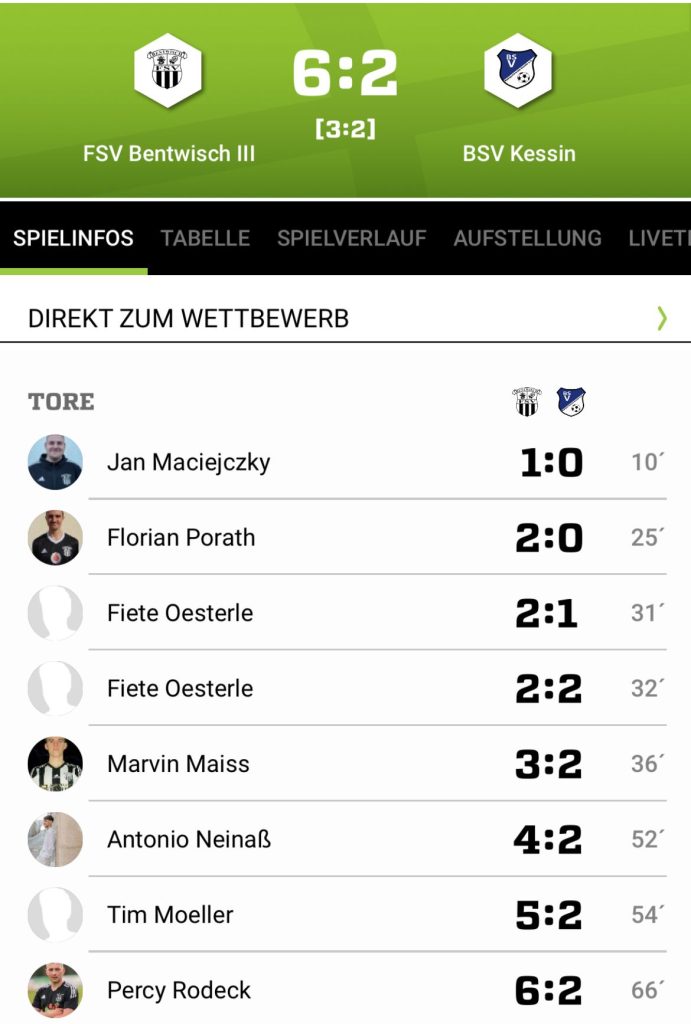Tap Tim Moeller's placeholder avatar
691x1024 pixels.
[x=55, y=915]
